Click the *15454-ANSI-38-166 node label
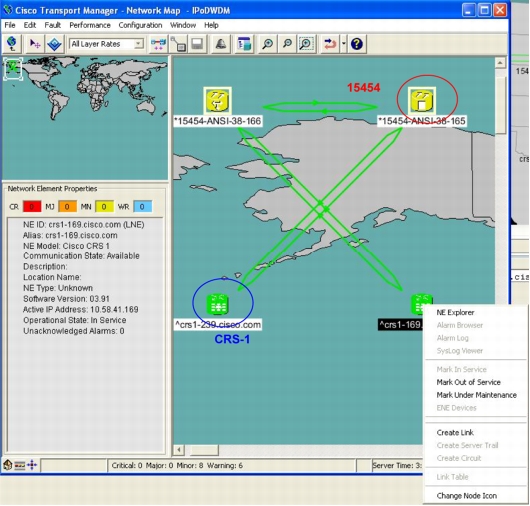Image resolution: width=530 pixels, height=506 pixels. click(x=218, y=121)
